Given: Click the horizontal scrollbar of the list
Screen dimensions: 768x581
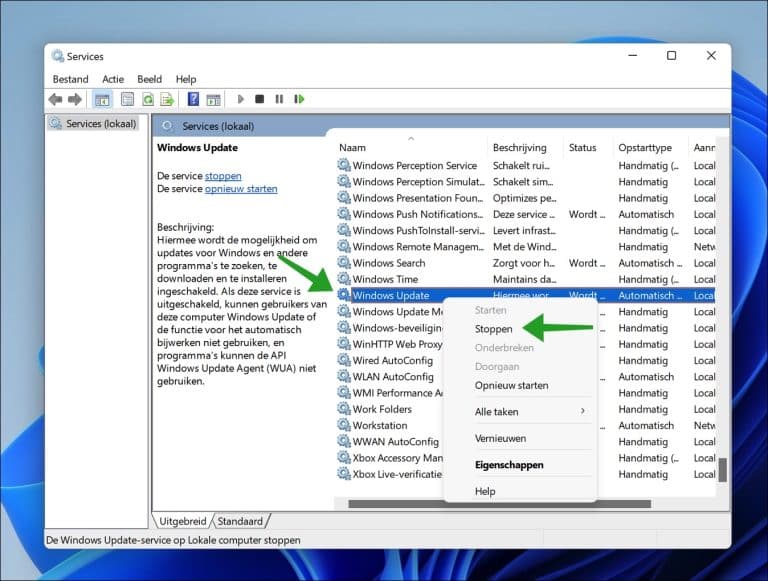Looking at the screenshot, I should point(500,504).
